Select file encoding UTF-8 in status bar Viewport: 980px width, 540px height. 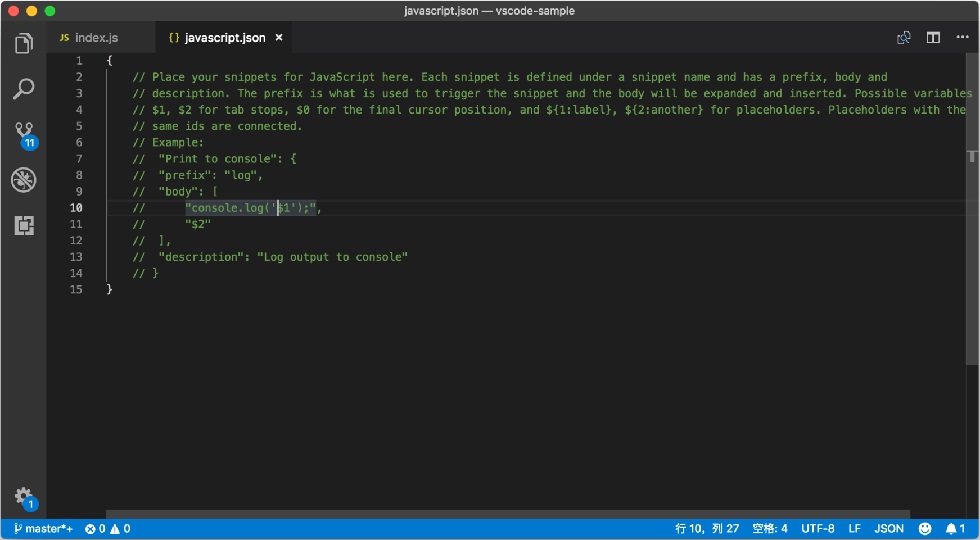click(x=818, y=529)
